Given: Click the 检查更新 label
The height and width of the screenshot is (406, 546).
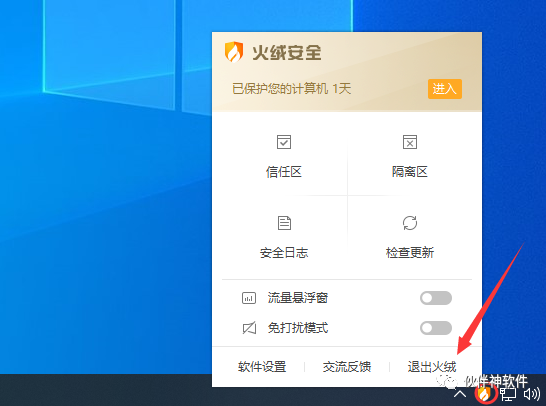Looking at the screenshot, I should 410,253.
